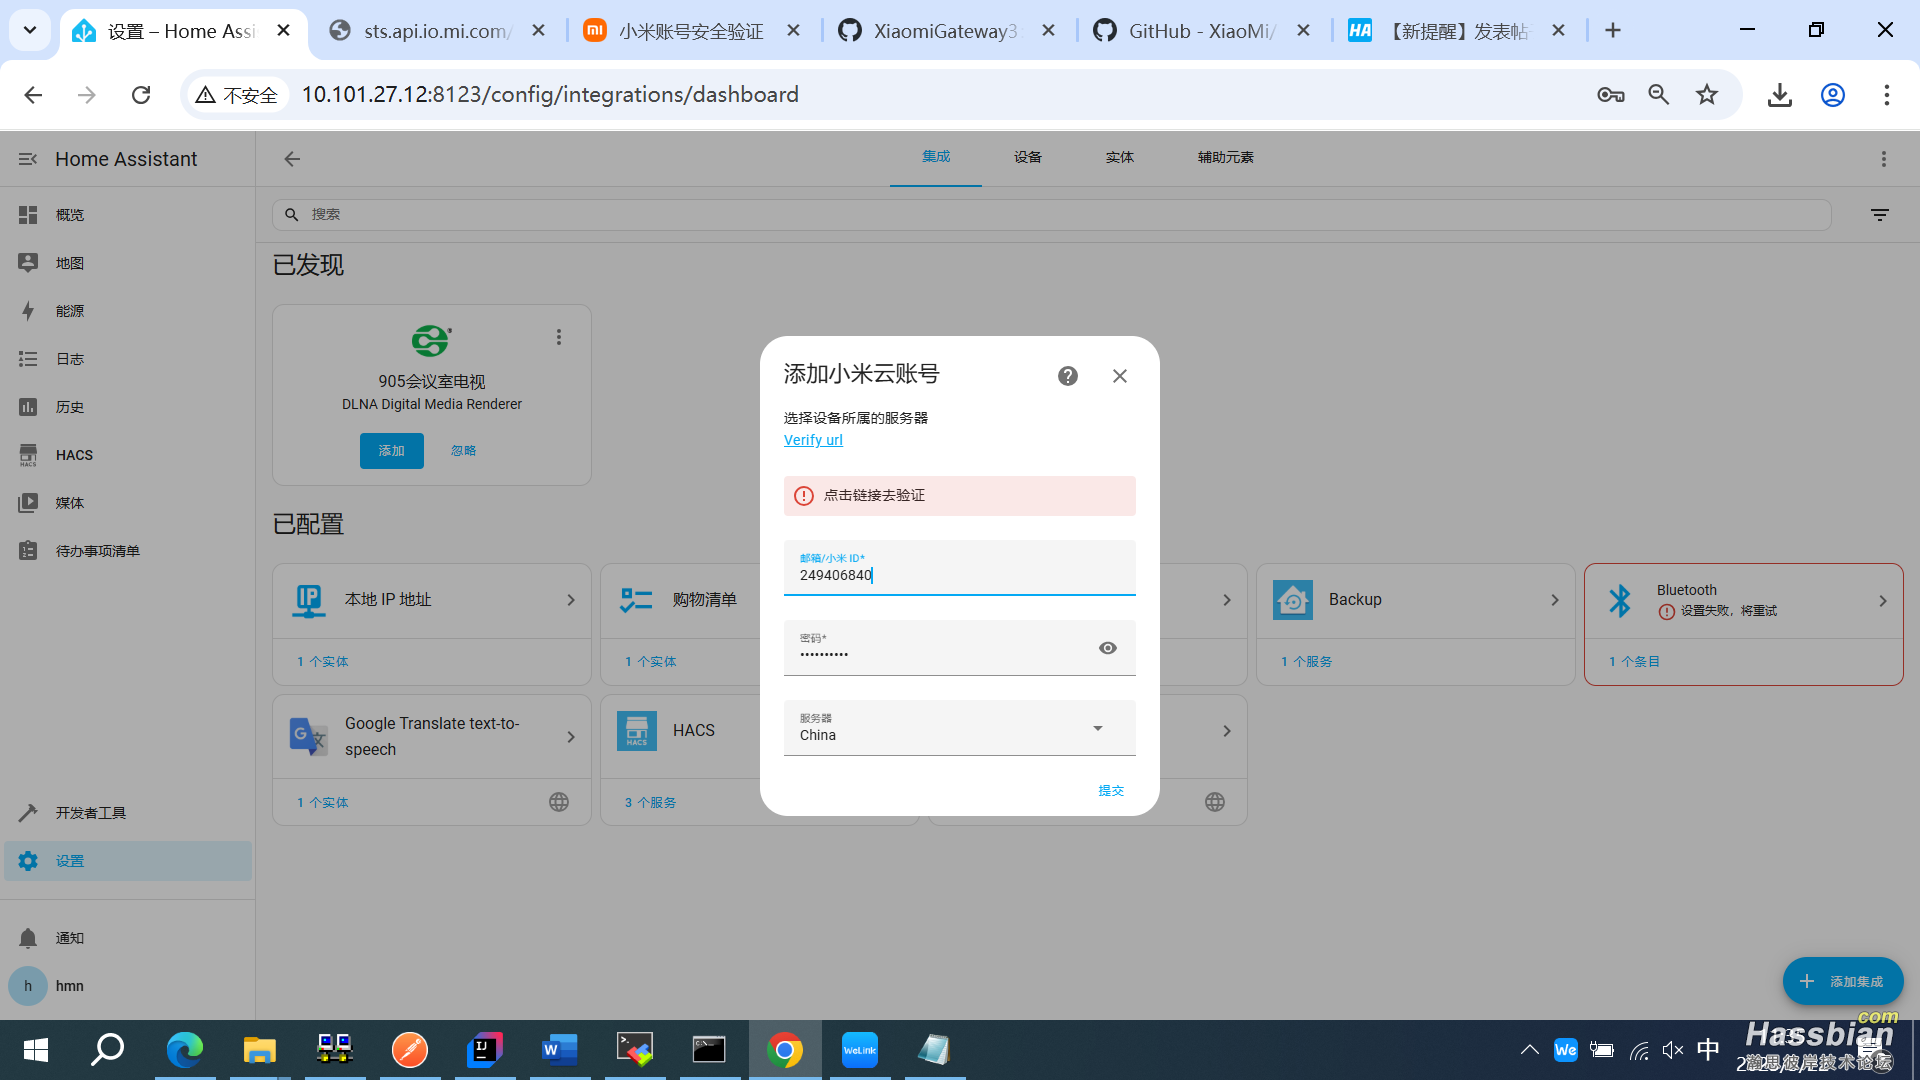Screen dimensions: 1920x1080
Task: Open 媒体 media in sidebar
Action: 128,503
